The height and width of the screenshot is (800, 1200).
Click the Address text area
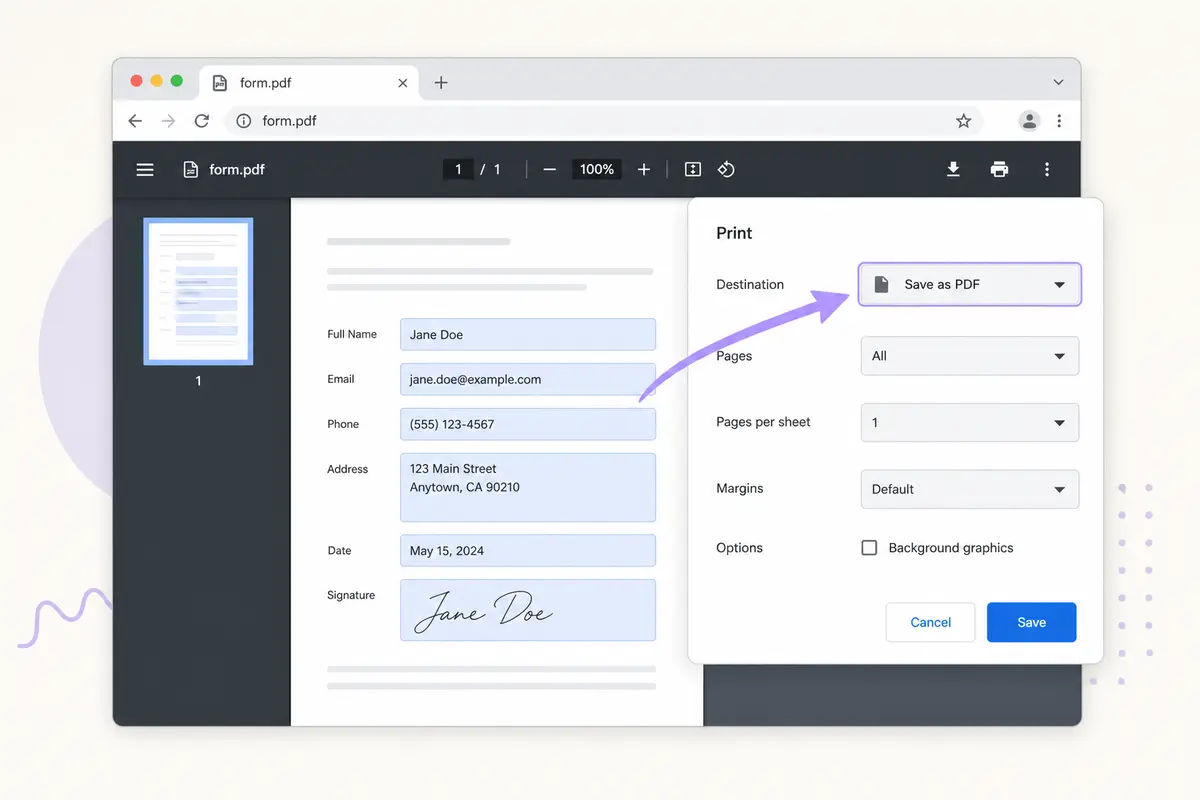pyautogui.click(x=528, y=487)
